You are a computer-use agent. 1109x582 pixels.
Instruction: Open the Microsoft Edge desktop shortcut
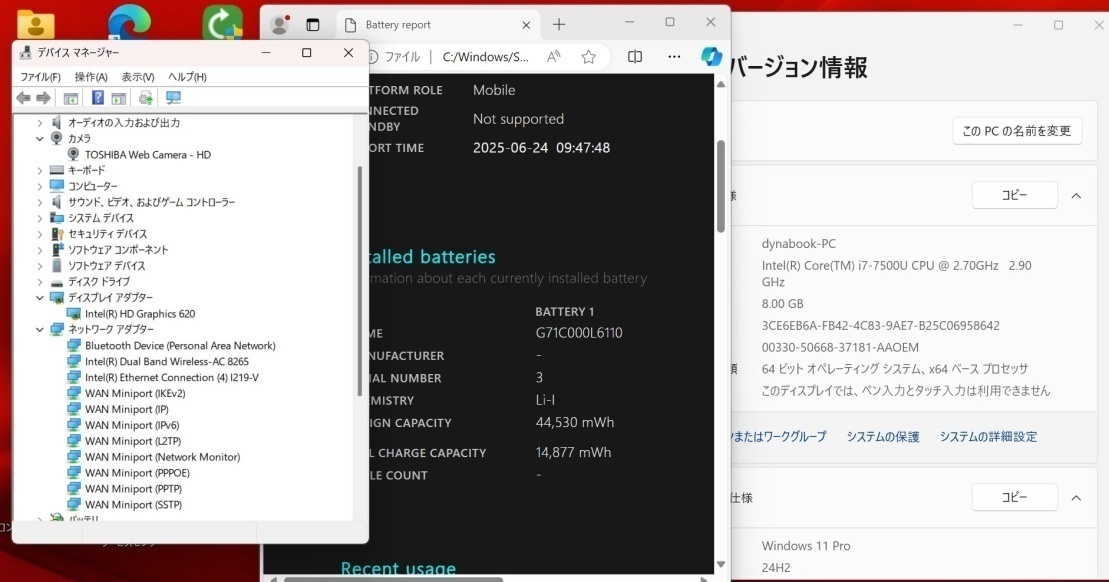(x=129, y=21)
